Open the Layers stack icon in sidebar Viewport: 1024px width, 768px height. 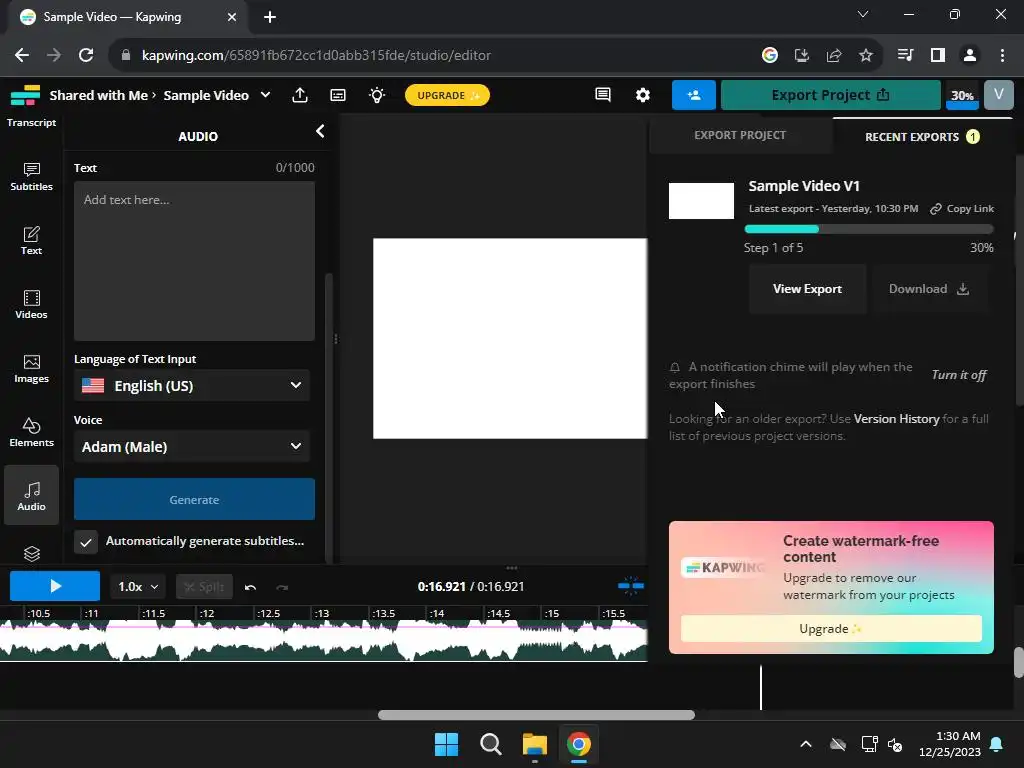[x=31, y=554]
